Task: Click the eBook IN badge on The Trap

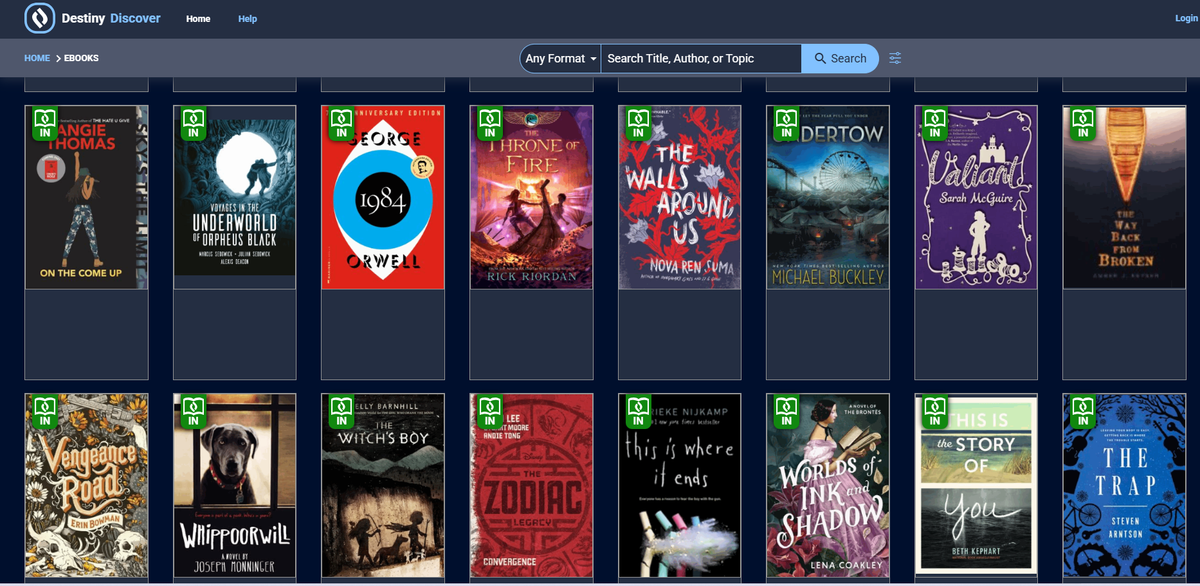Action: (1083, 411)
